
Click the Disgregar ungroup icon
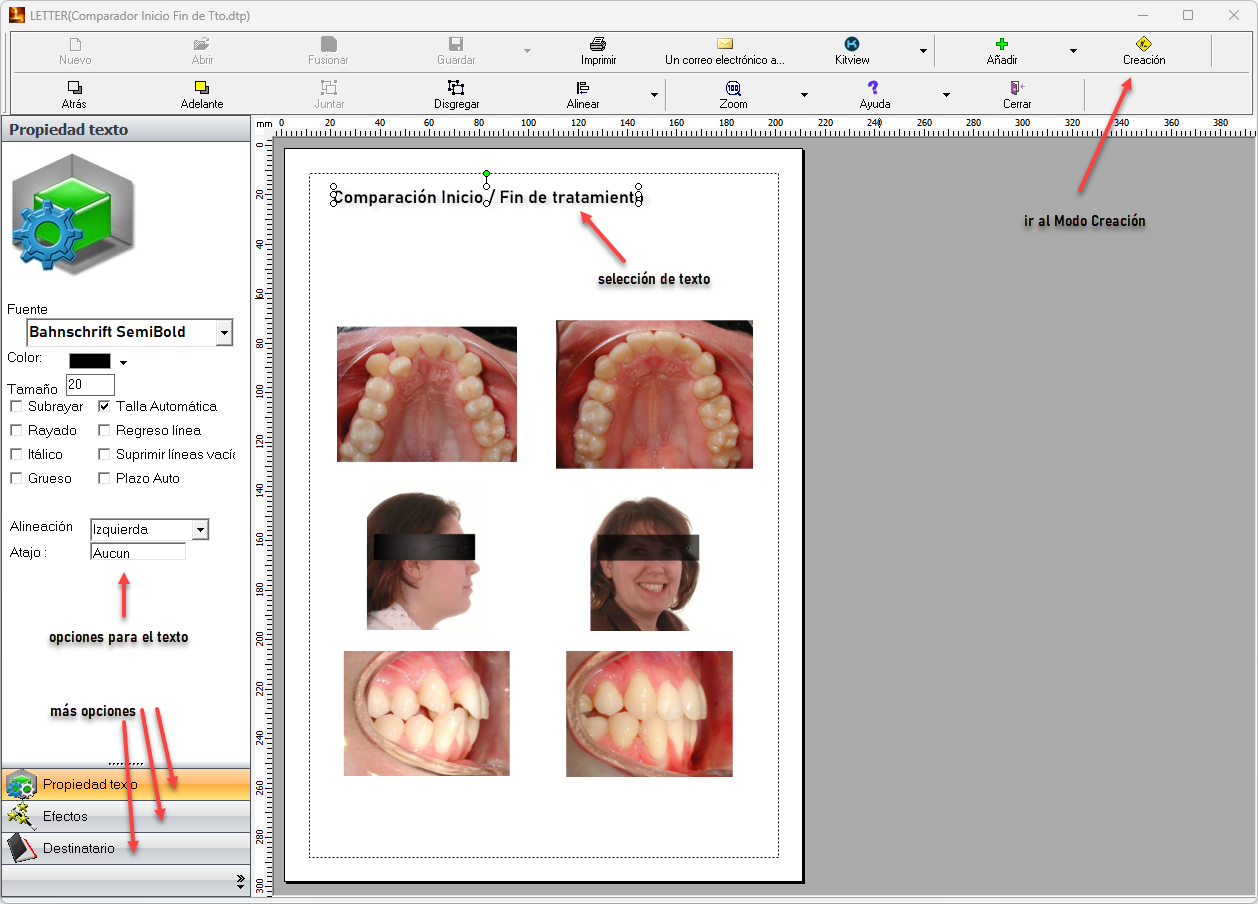tap(456, 89)
